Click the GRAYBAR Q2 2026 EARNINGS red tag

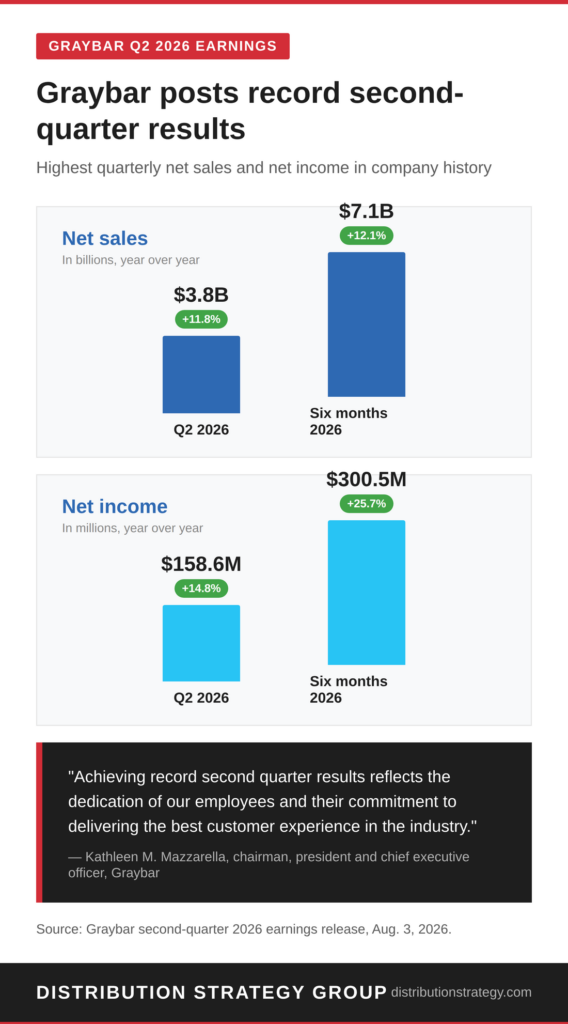163,46
